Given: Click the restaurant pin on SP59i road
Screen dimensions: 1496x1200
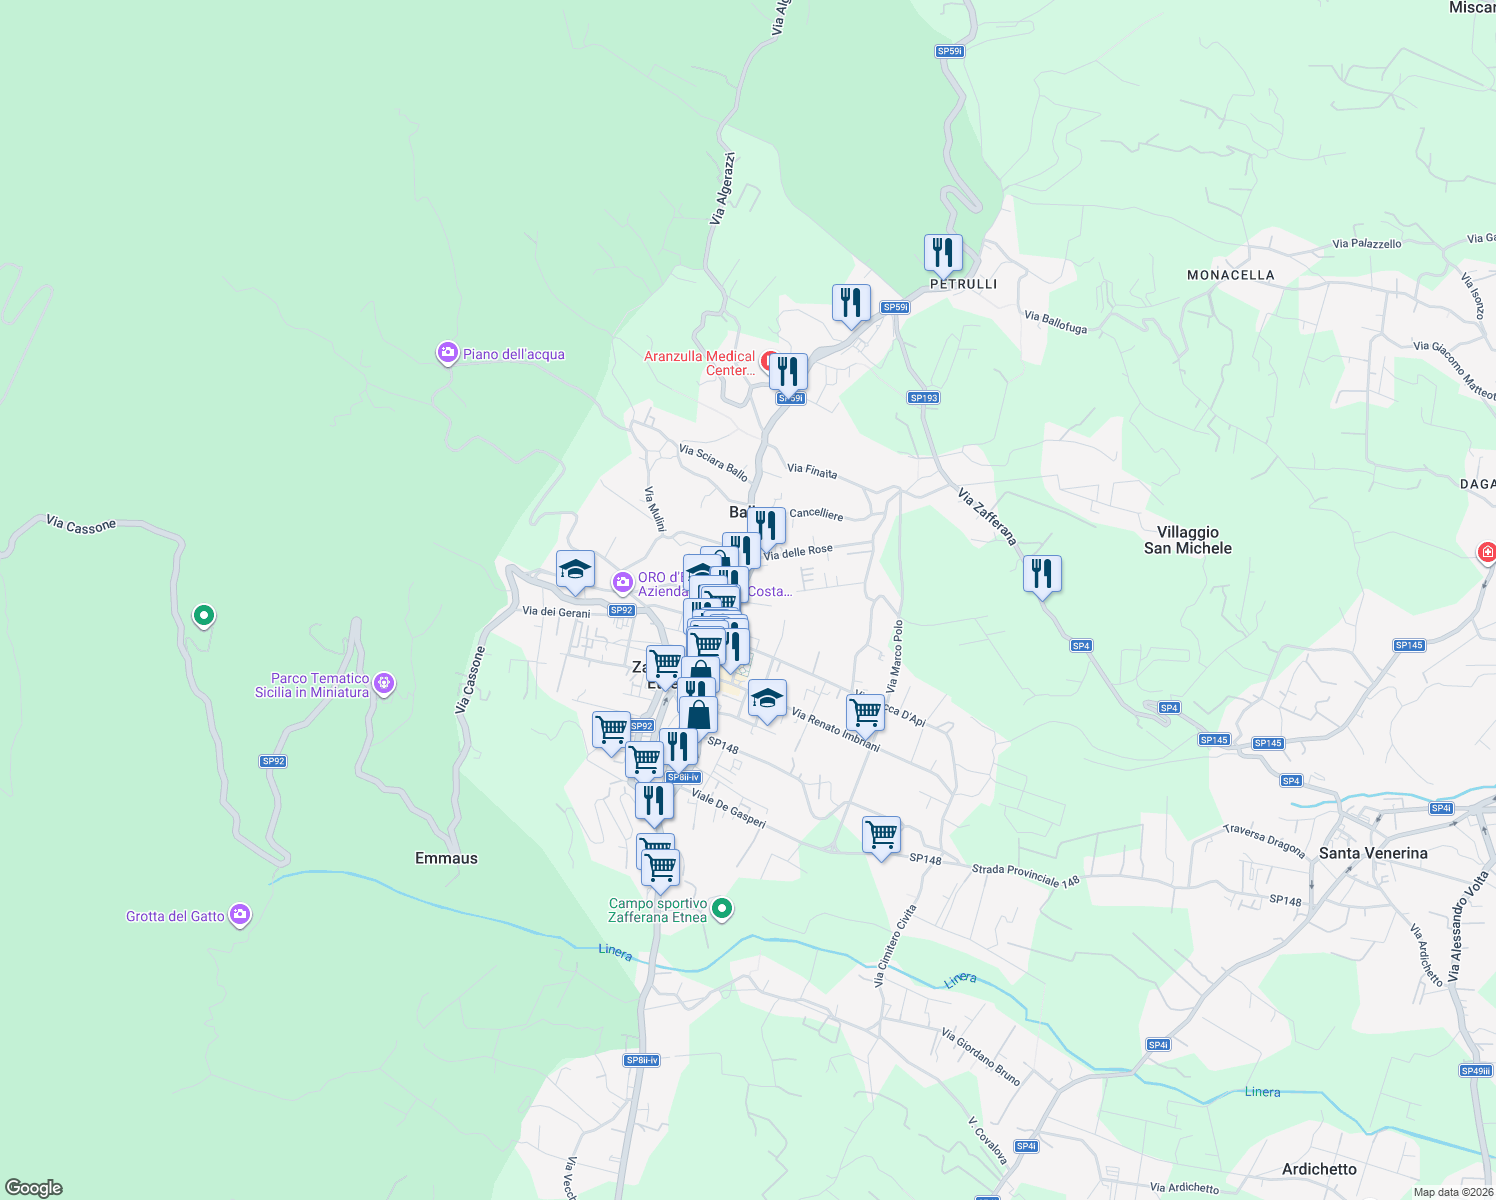Looking at the screenshot, I should pos(851,303).
